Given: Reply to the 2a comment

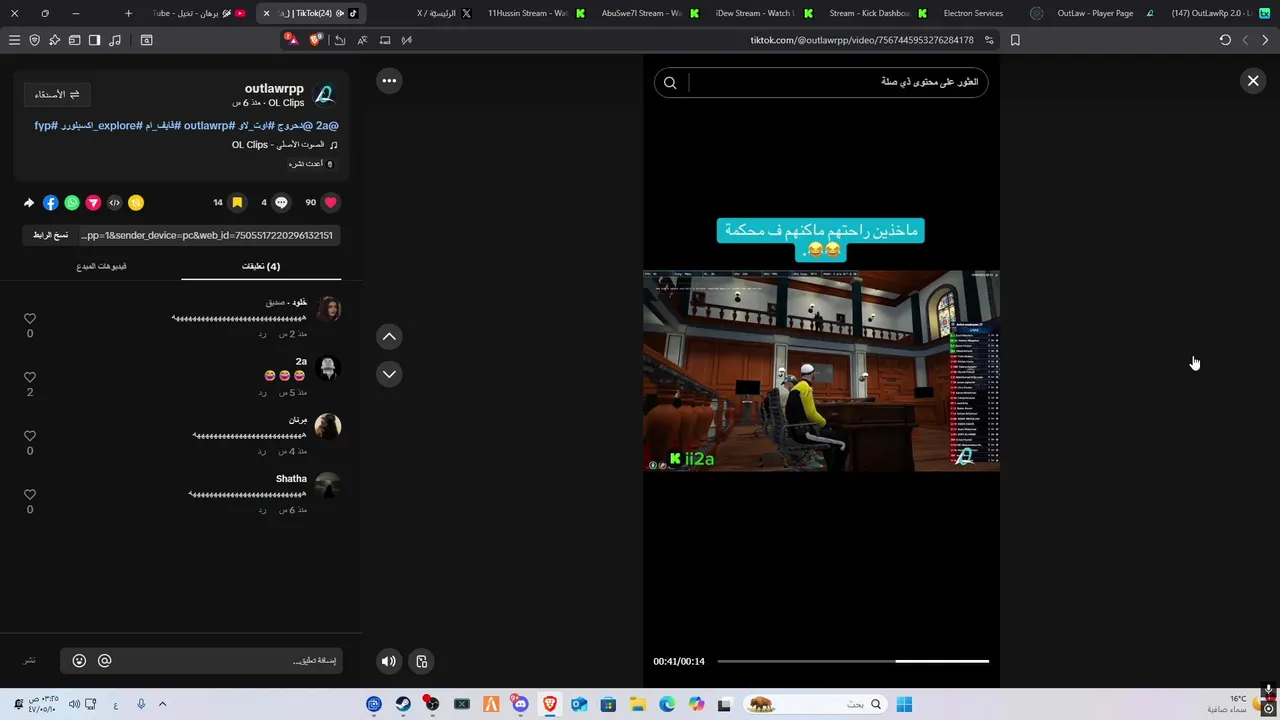Looking at the screenshot, I should coord(262,393).
